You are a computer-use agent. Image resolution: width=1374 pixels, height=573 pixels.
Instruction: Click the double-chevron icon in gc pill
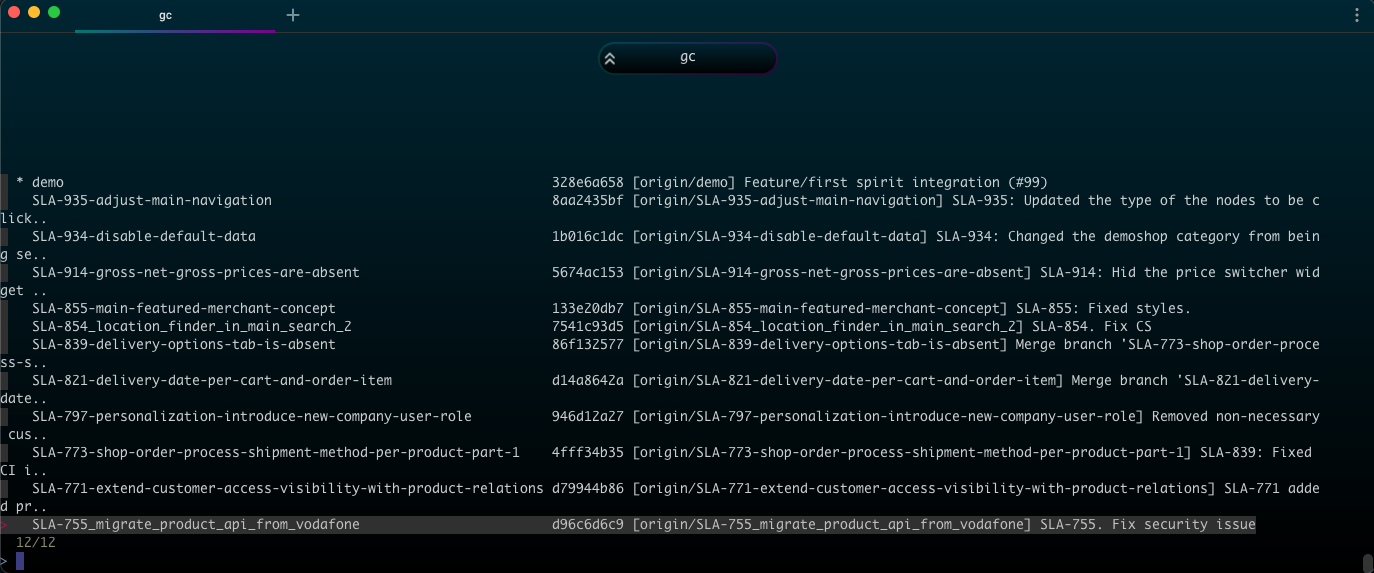(610, 59)
